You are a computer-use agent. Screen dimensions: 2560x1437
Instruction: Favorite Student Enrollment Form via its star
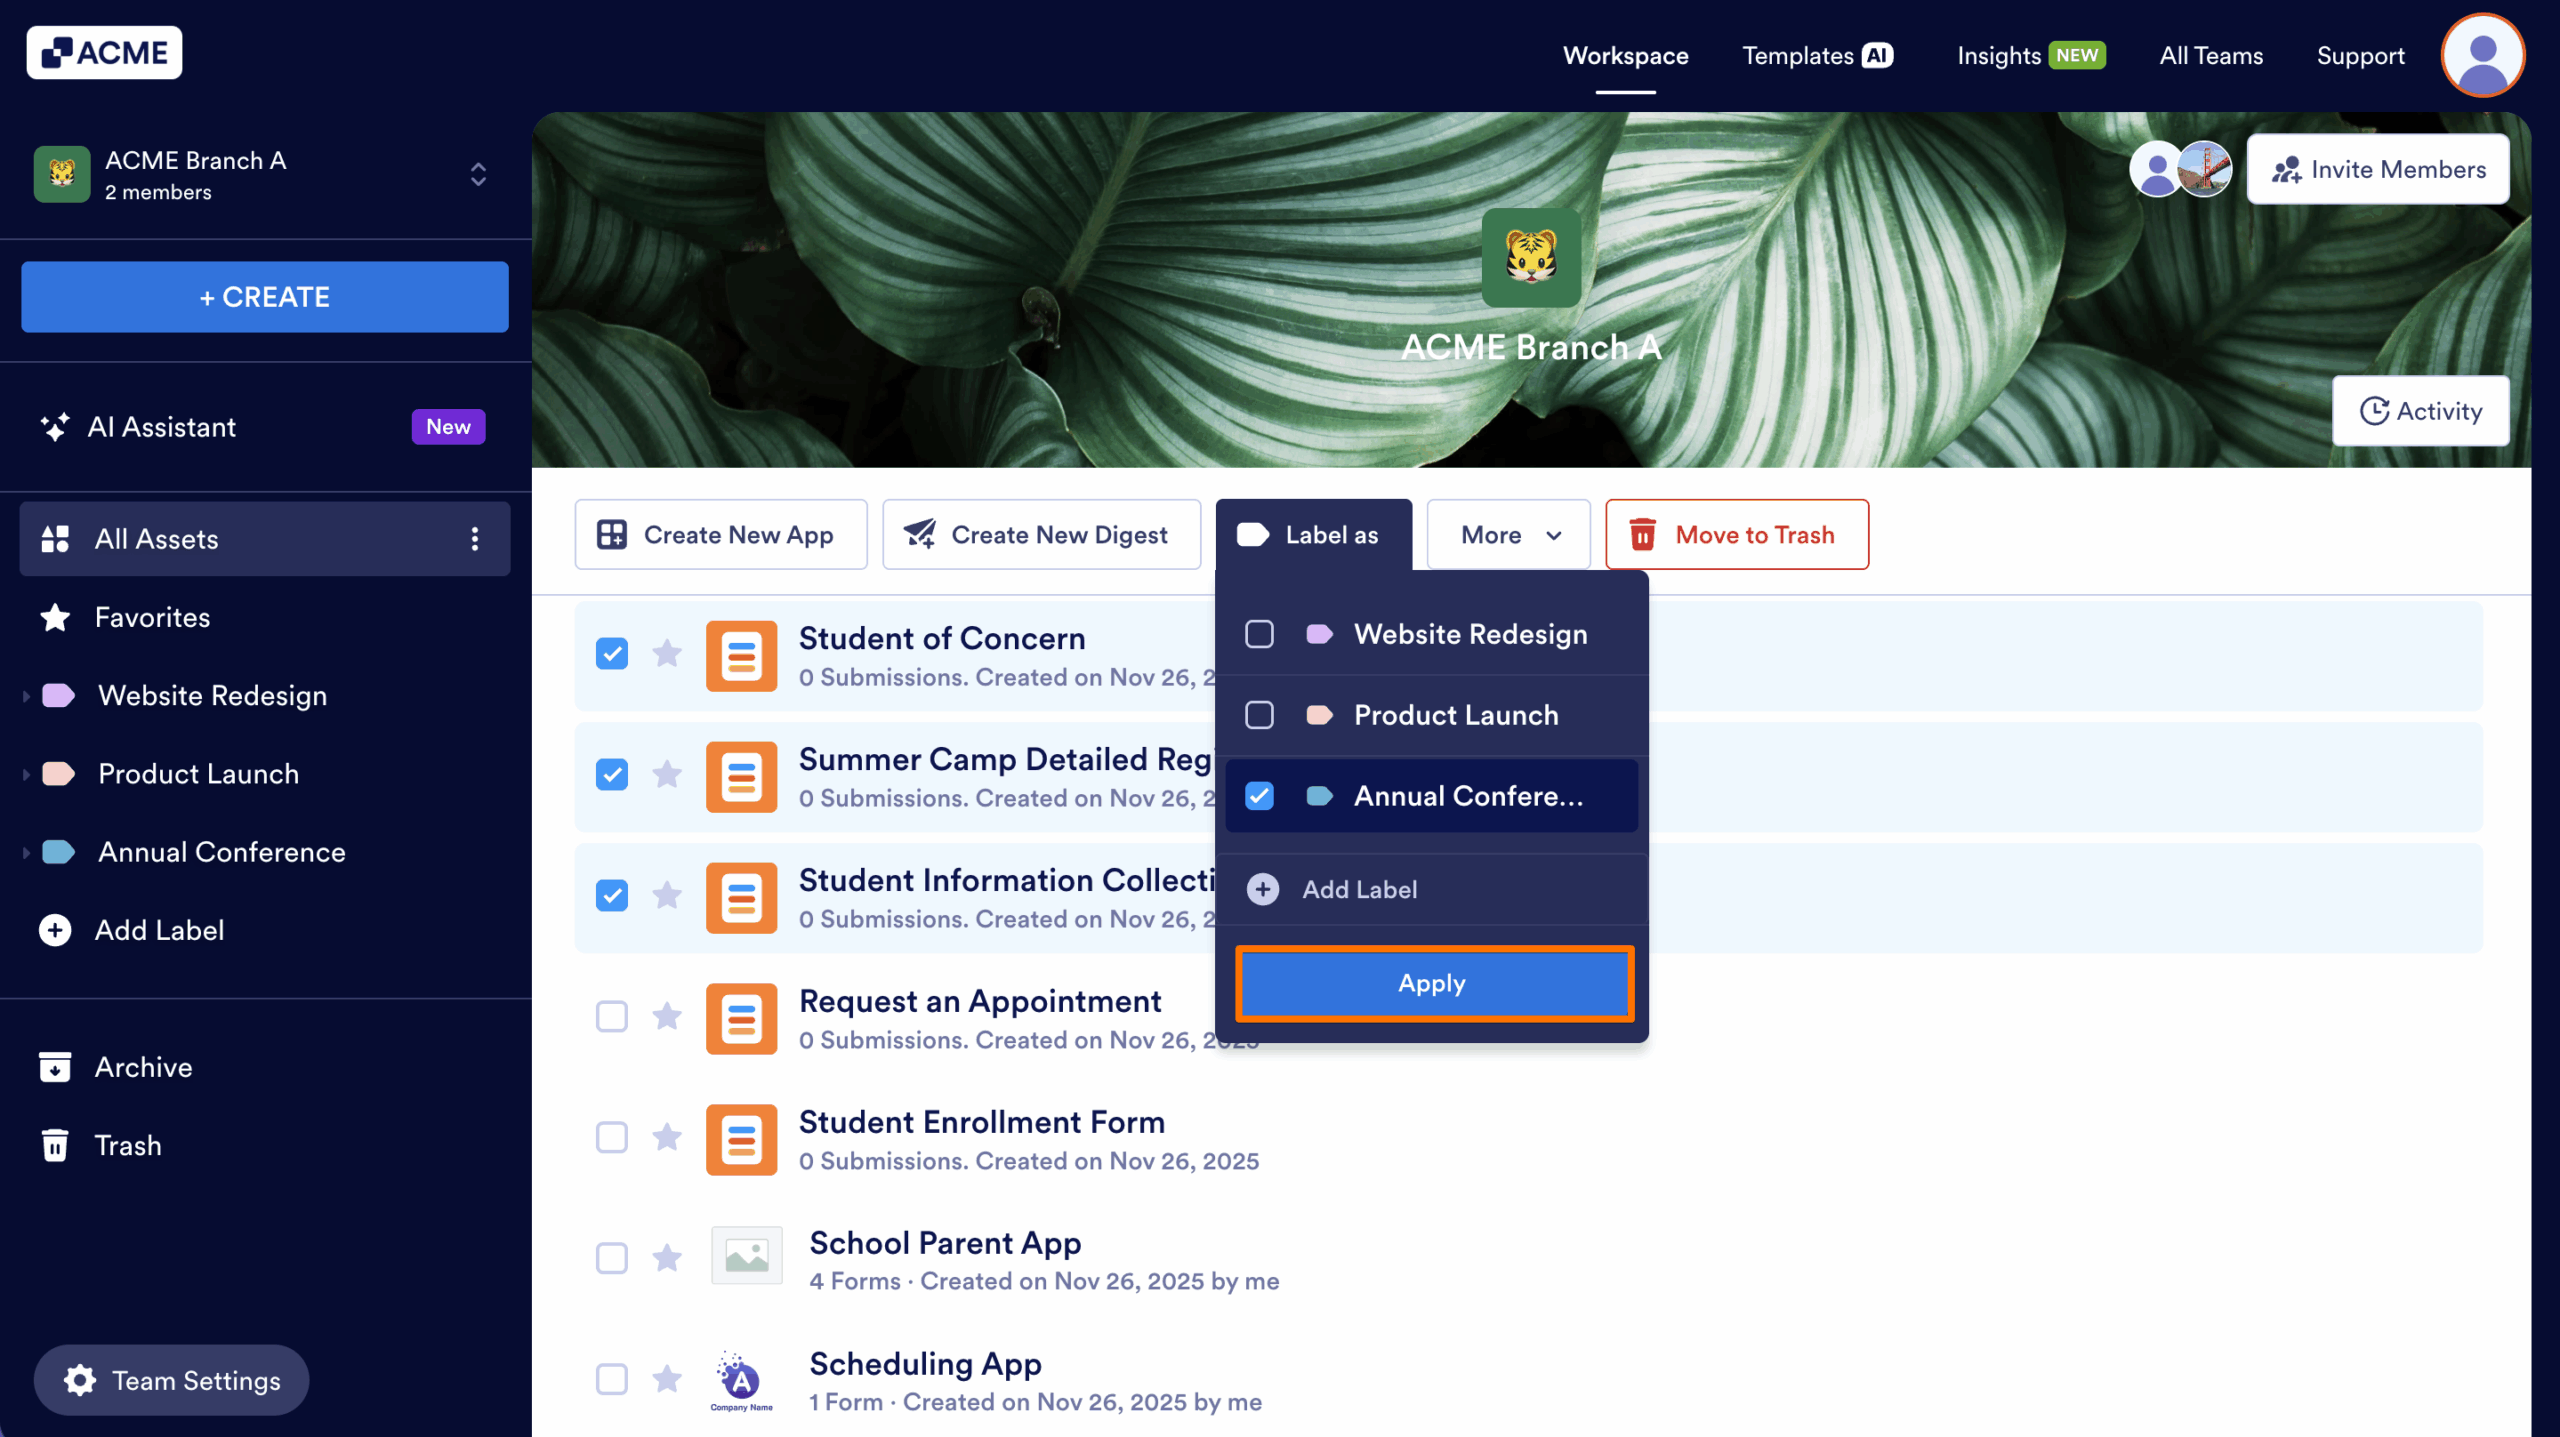pyautogui.click(x=667, y=1137)
